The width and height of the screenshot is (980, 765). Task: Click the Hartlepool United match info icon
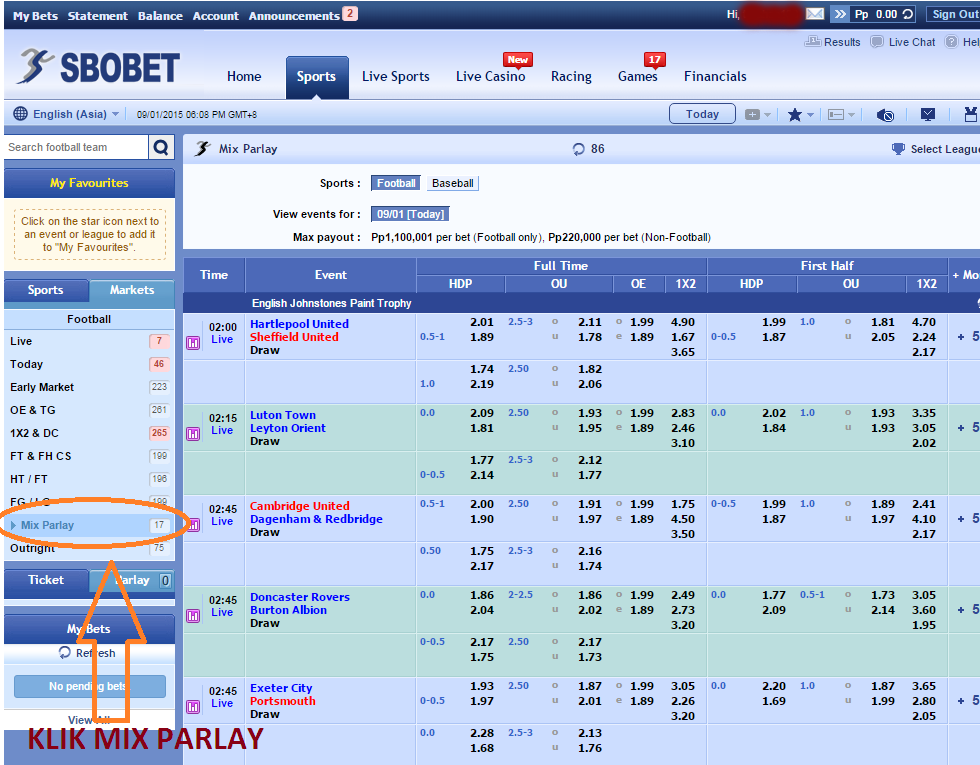coord(192,342)
